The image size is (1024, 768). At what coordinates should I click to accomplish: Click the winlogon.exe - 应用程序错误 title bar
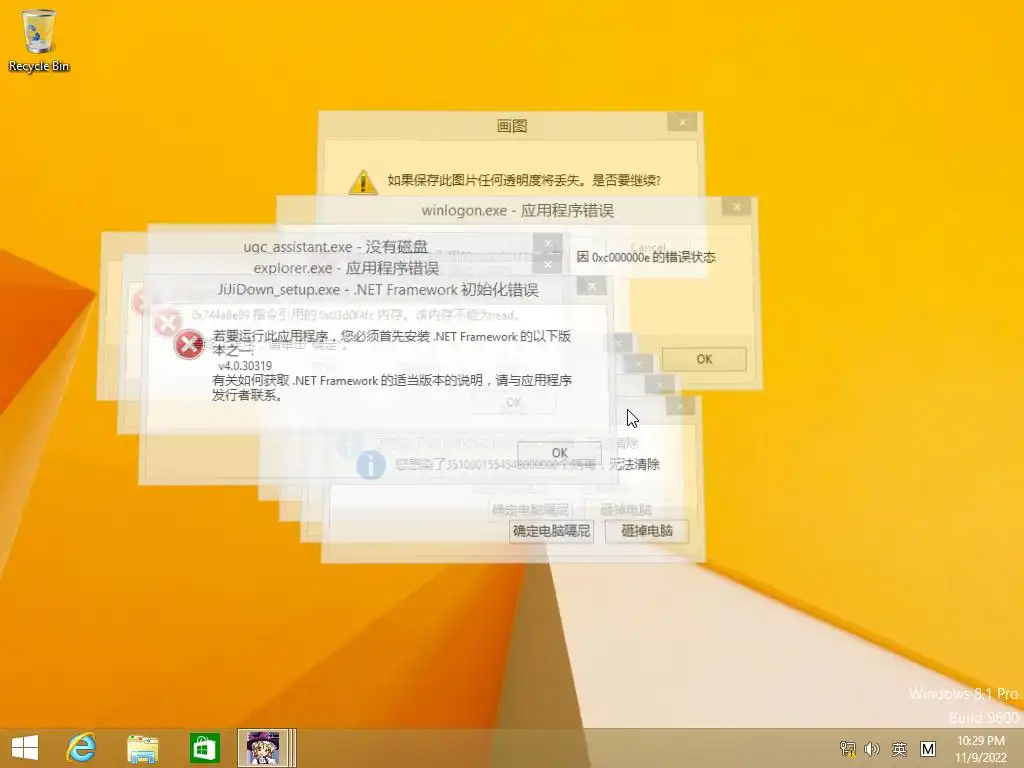click(517, 210)
